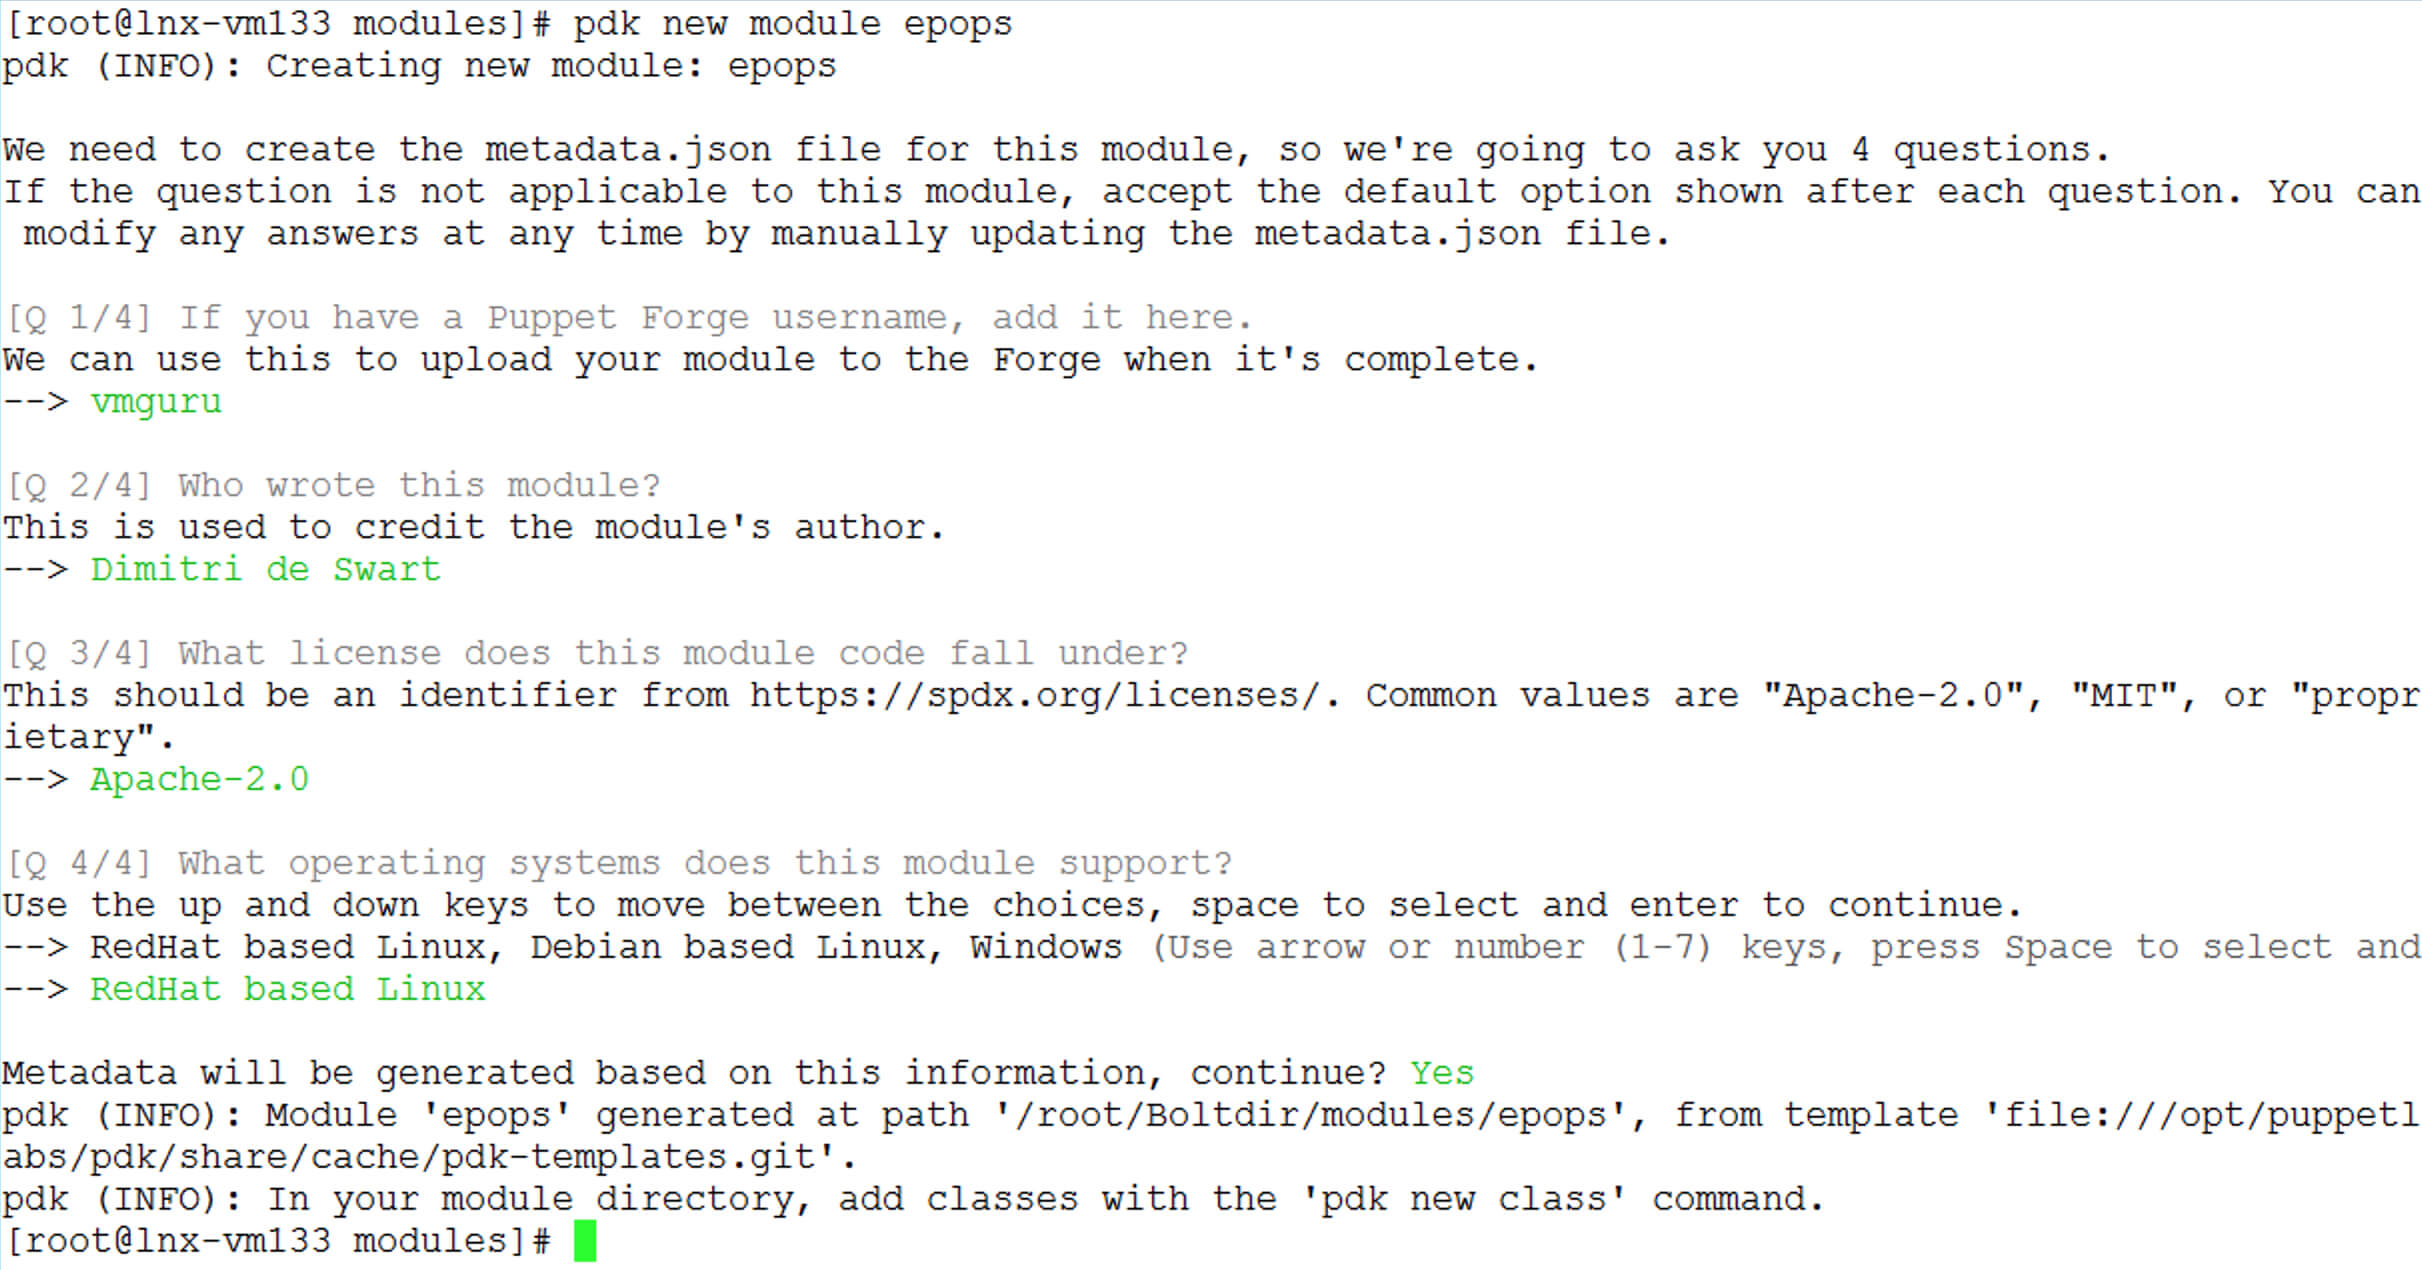2422x1270 pixels.
Task: Click the green "Yes" confirmation text
Action: pos(1441,1073)
